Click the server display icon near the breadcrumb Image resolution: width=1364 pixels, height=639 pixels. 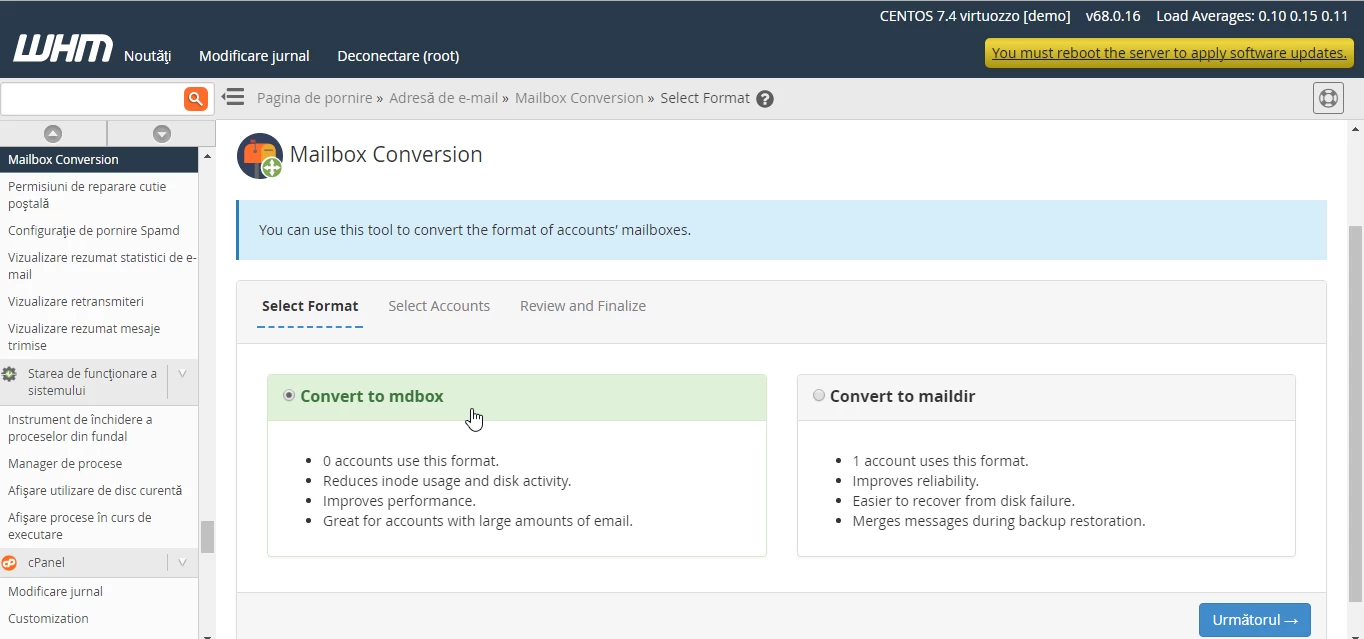pos(1328,98)
